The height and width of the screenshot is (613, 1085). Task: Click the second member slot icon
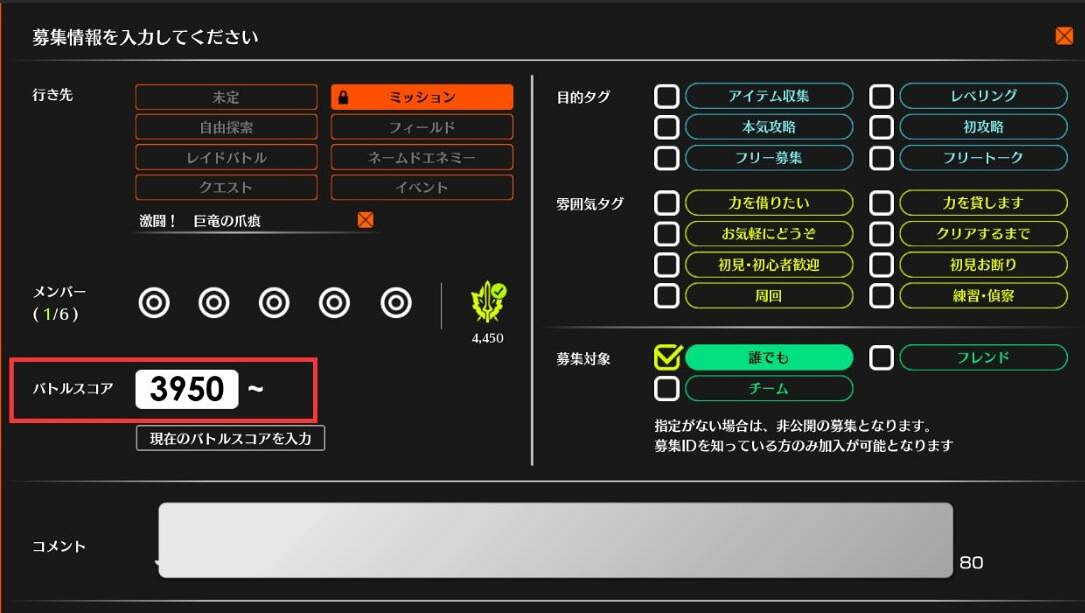215,300
